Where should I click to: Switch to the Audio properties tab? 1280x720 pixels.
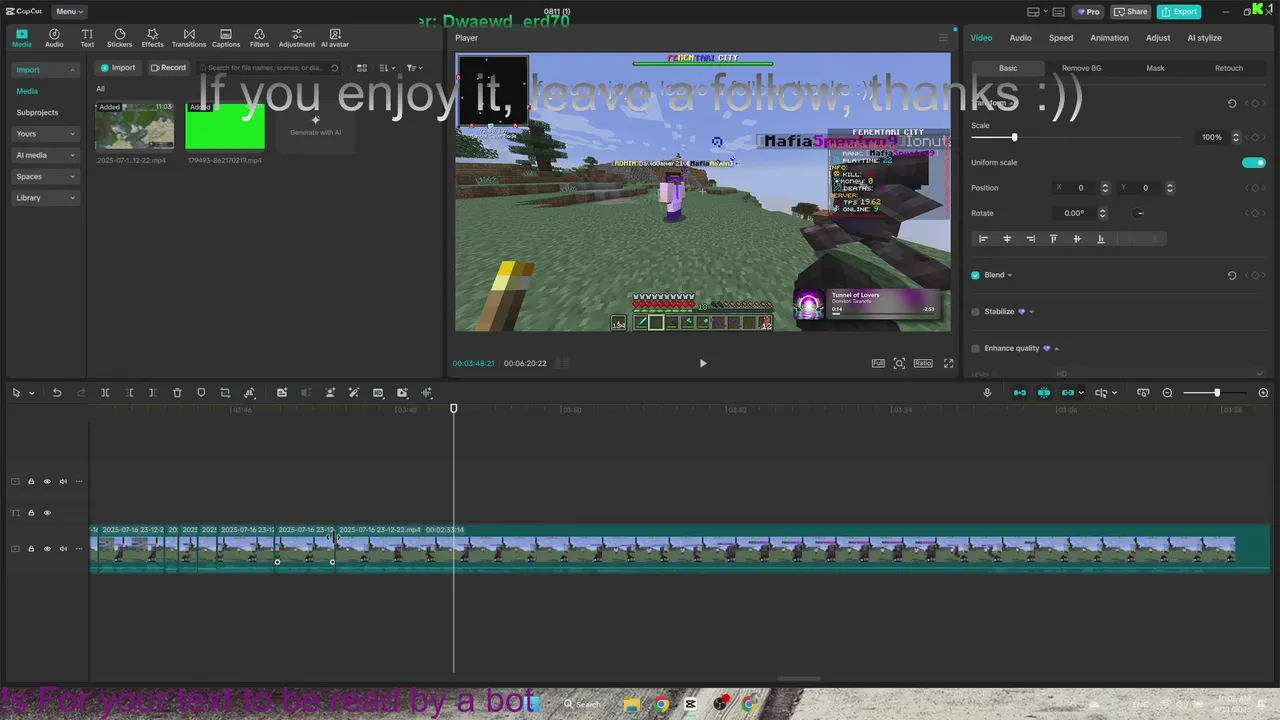[1020, 38]
